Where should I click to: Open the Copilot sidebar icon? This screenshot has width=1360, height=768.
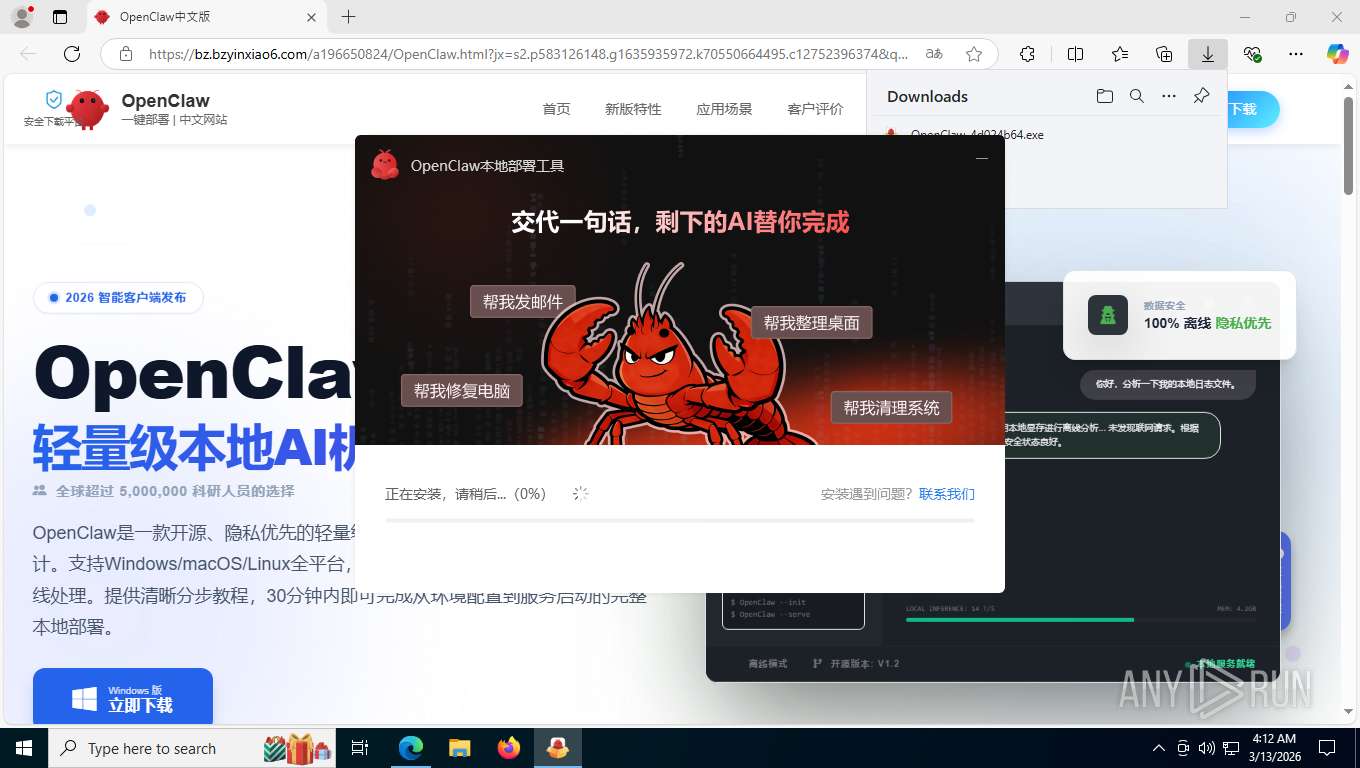pos(1338,54)
